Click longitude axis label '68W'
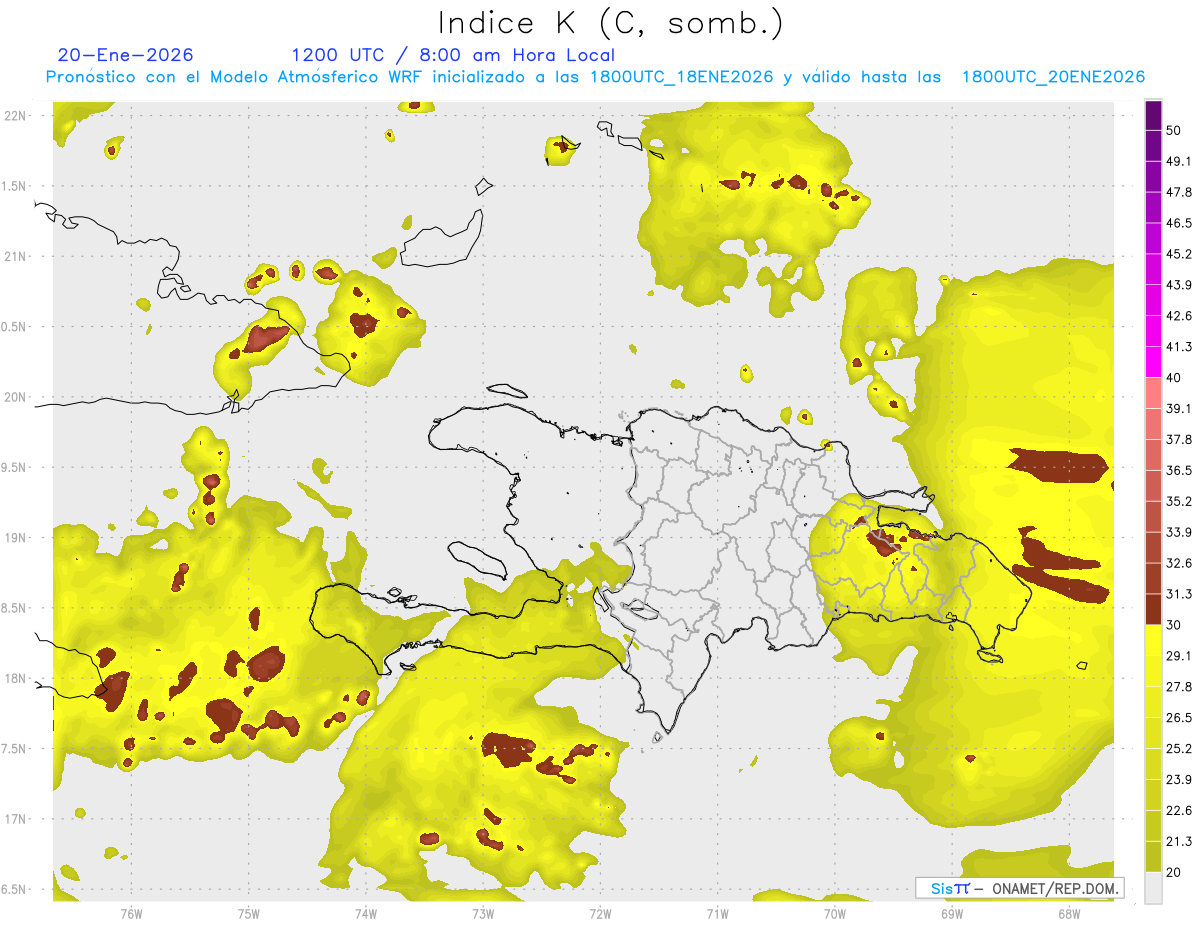The image size is (1200, 927). tap(1068, 914)
